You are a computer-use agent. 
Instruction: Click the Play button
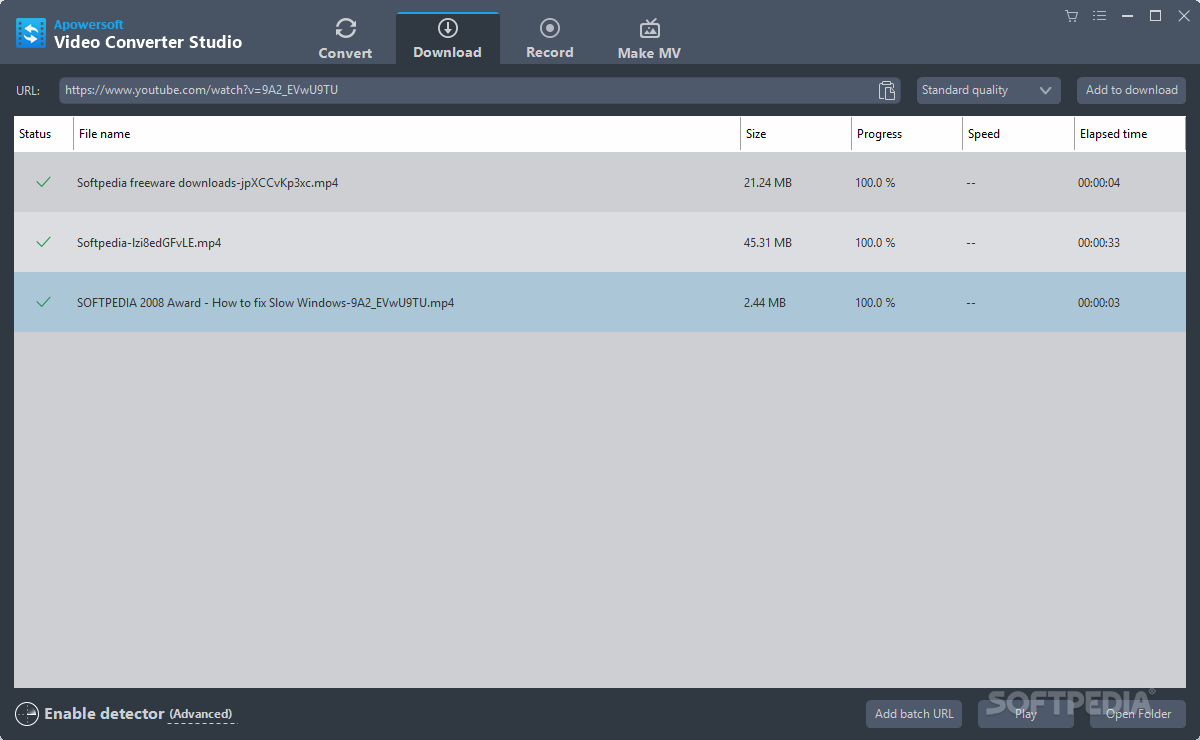coord(1026,714)
